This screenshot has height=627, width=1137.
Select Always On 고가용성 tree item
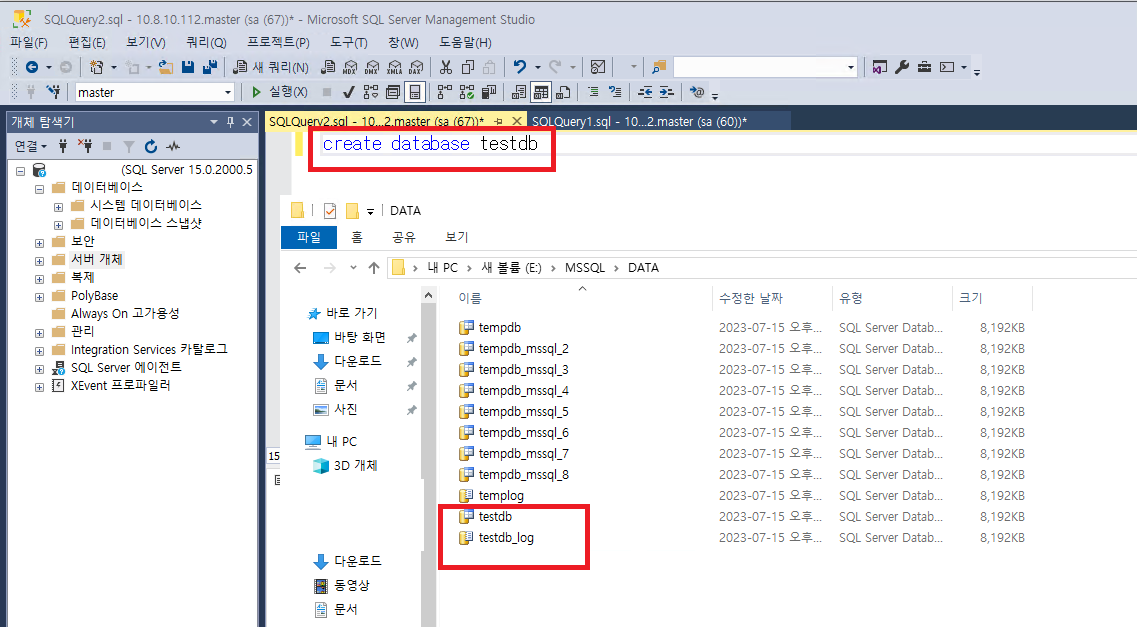125,313
